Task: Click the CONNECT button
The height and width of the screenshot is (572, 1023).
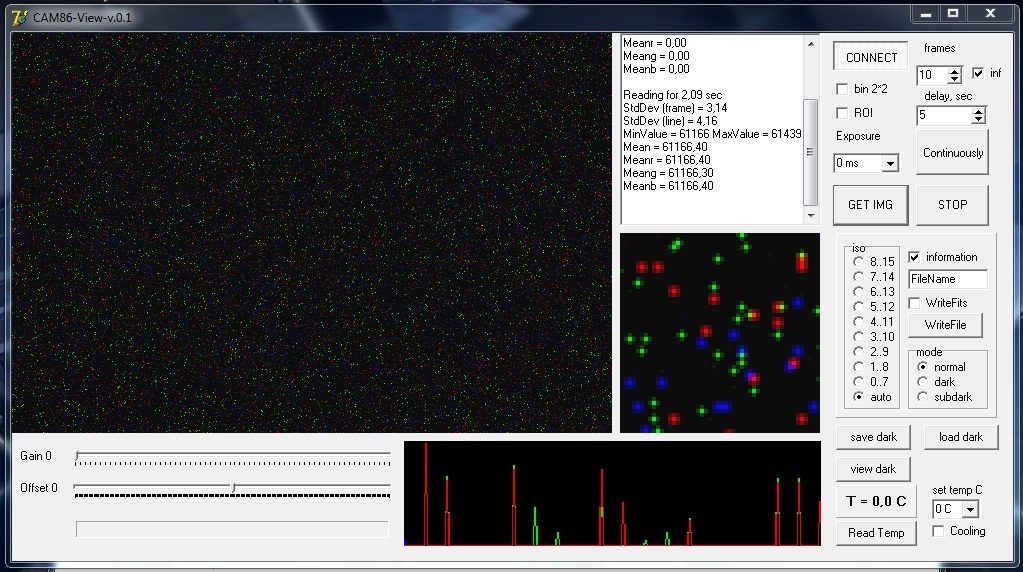Action: point(870,57)
